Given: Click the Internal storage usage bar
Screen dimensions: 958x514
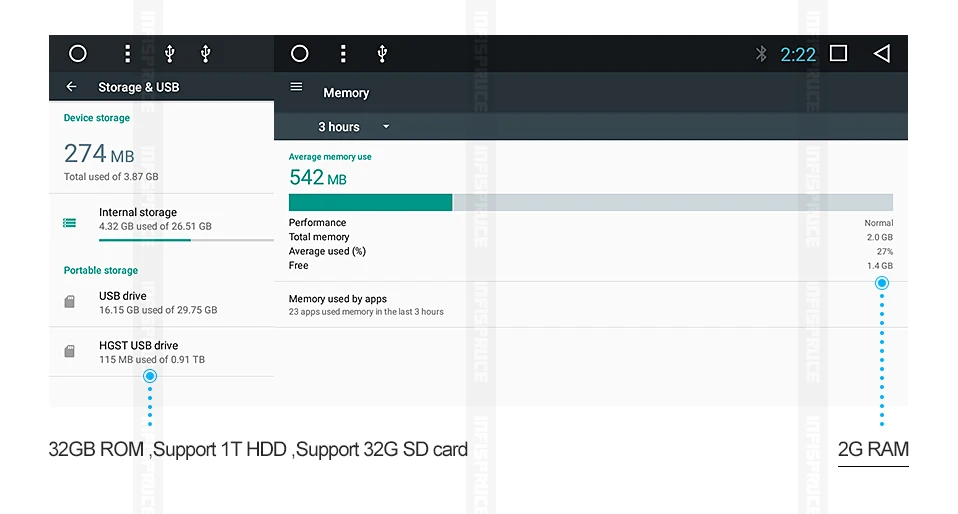Looking at the screenshot, I should [186, 240].
